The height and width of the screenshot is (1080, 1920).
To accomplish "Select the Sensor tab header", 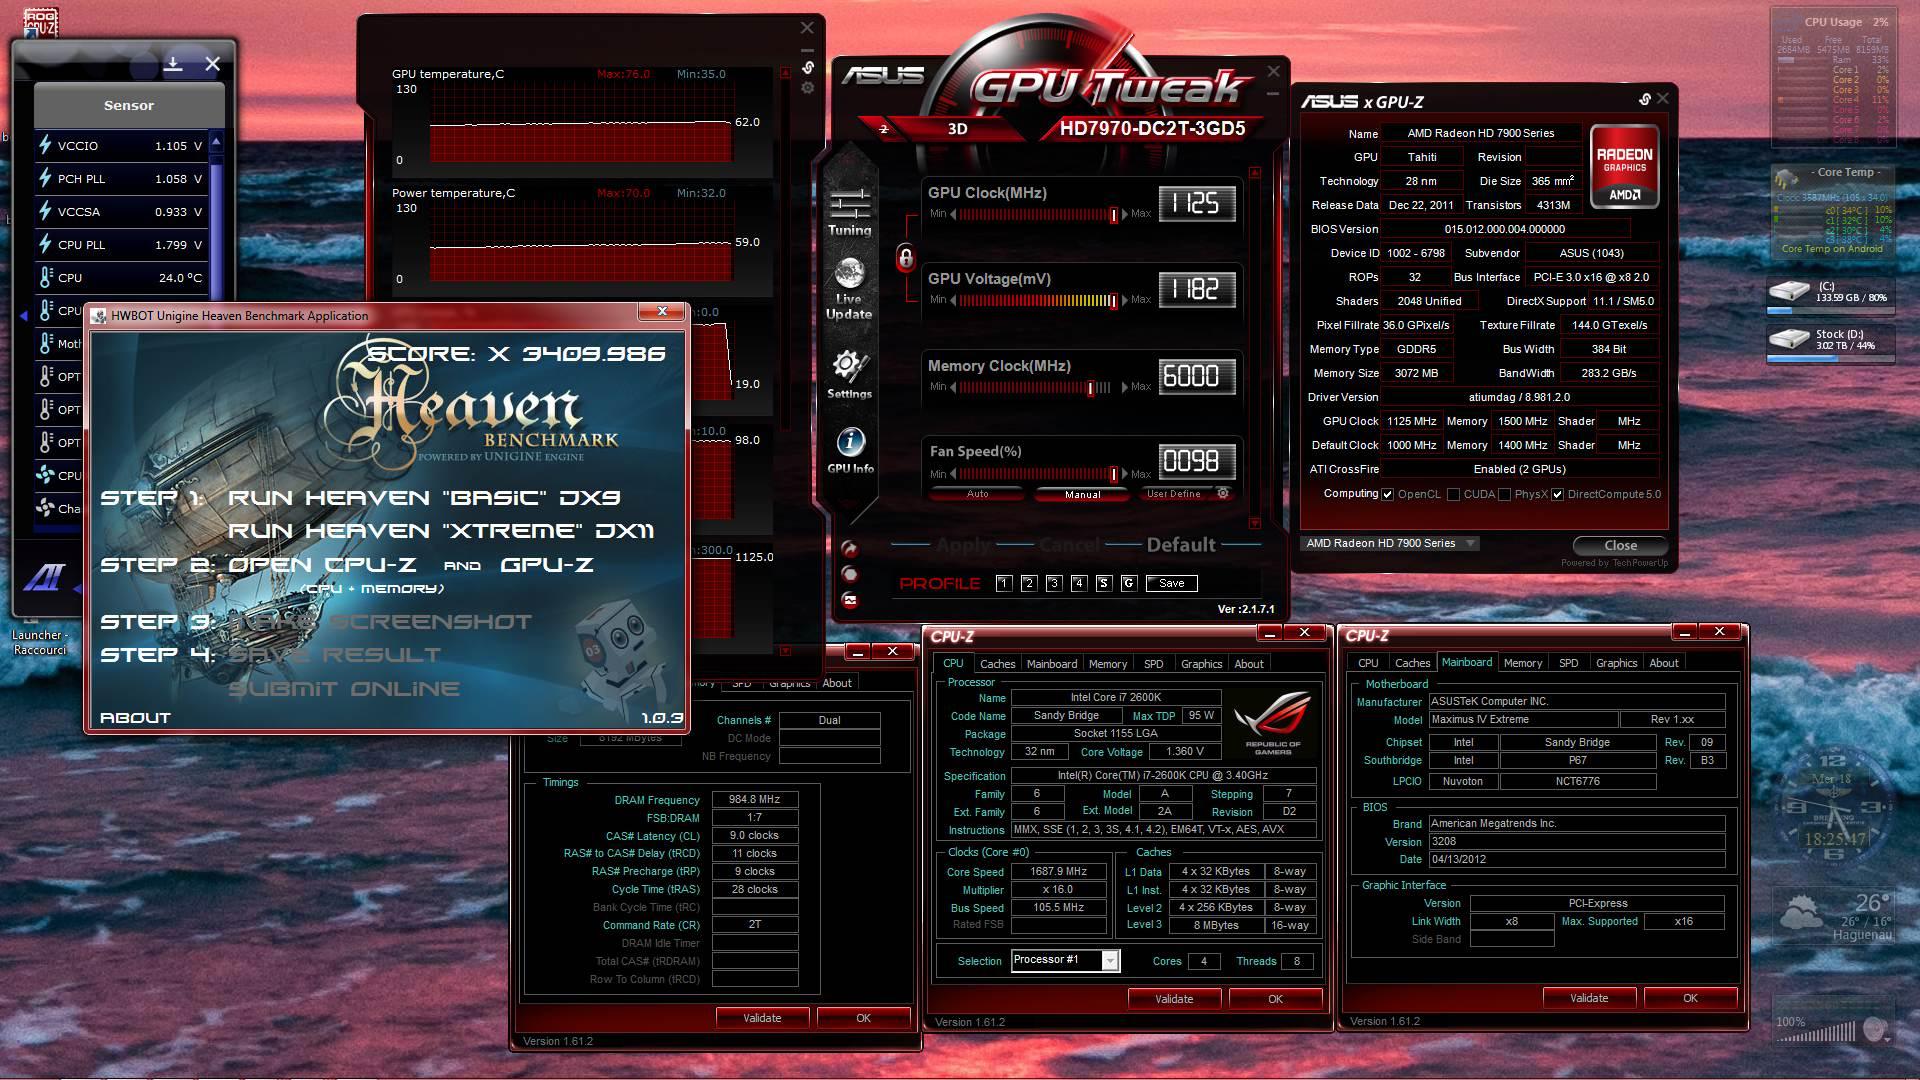I will 129,105.
